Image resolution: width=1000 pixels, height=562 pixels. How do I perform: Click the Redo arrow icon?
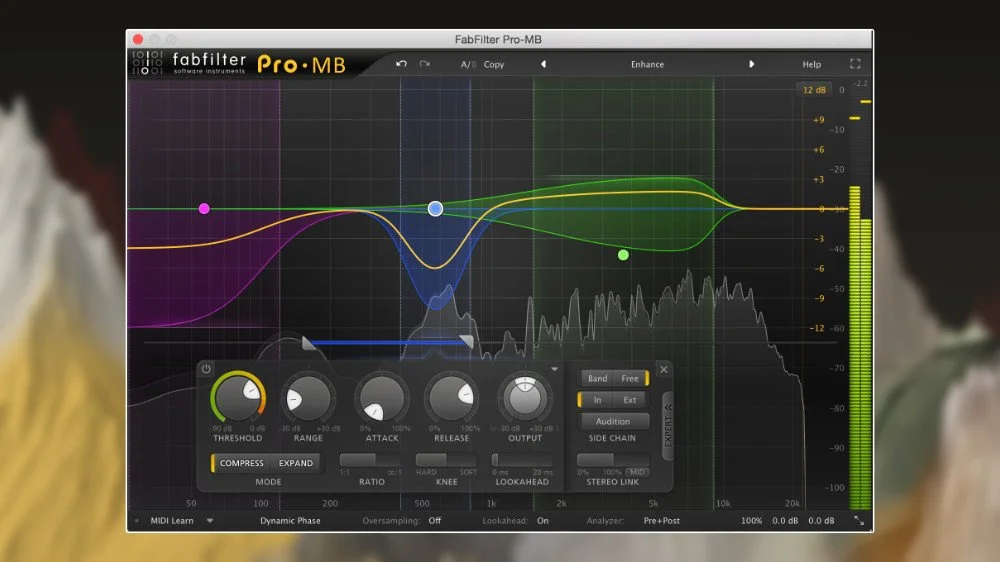[x=425, y=64]
